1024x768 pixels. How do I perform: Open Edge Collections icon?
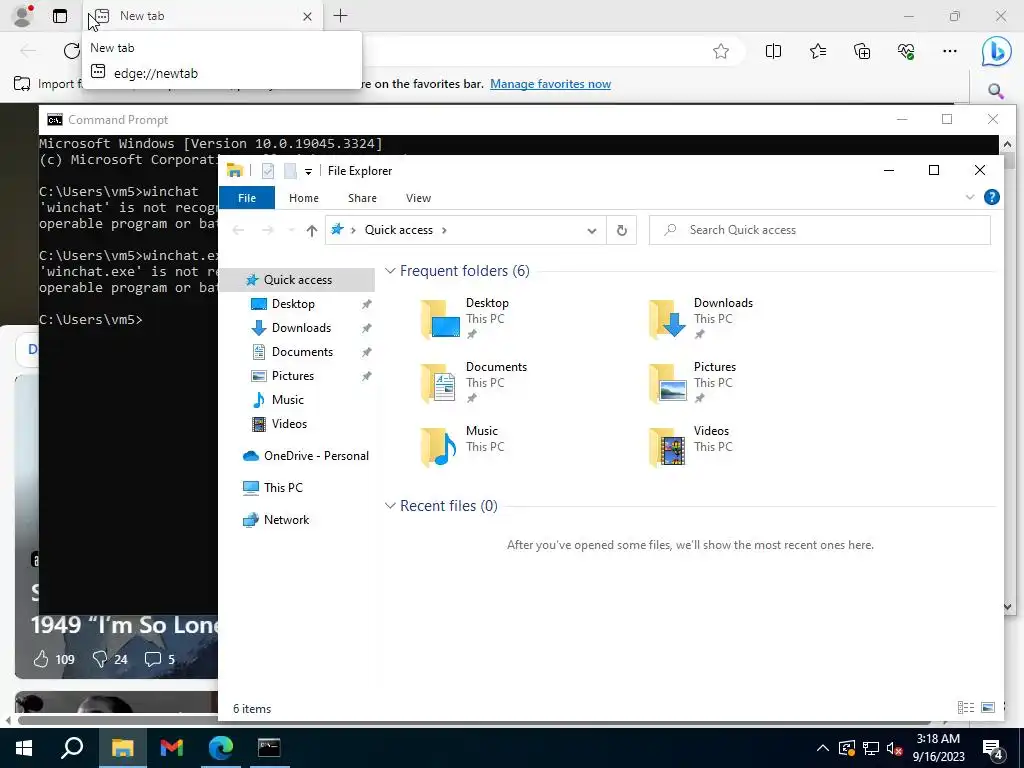[x=862, y=51]
